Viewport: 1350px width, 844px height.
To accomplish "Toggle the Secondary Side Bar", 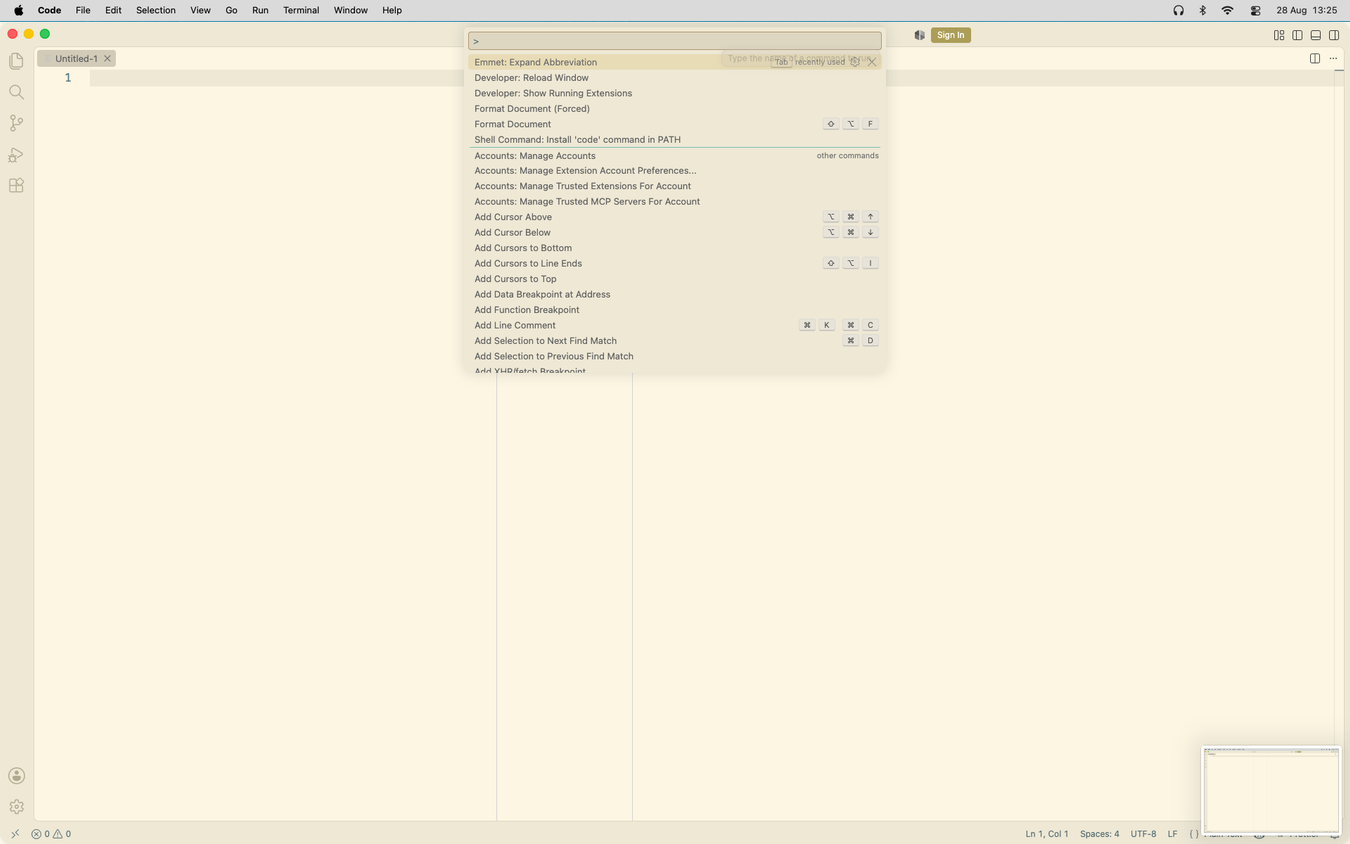I will tap(1334, 35).
